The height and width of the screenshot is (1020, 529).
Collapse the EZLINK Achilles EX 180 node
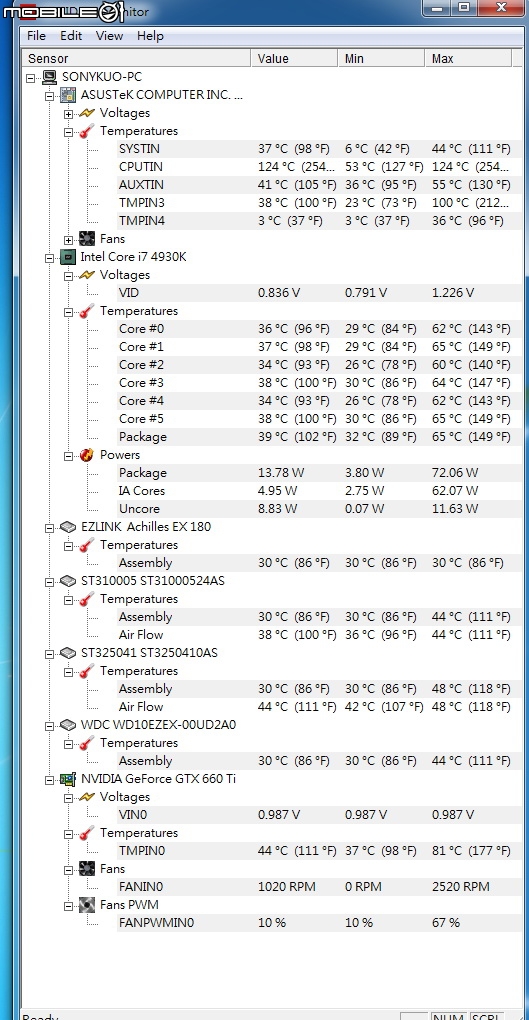[x=49, y=528]
